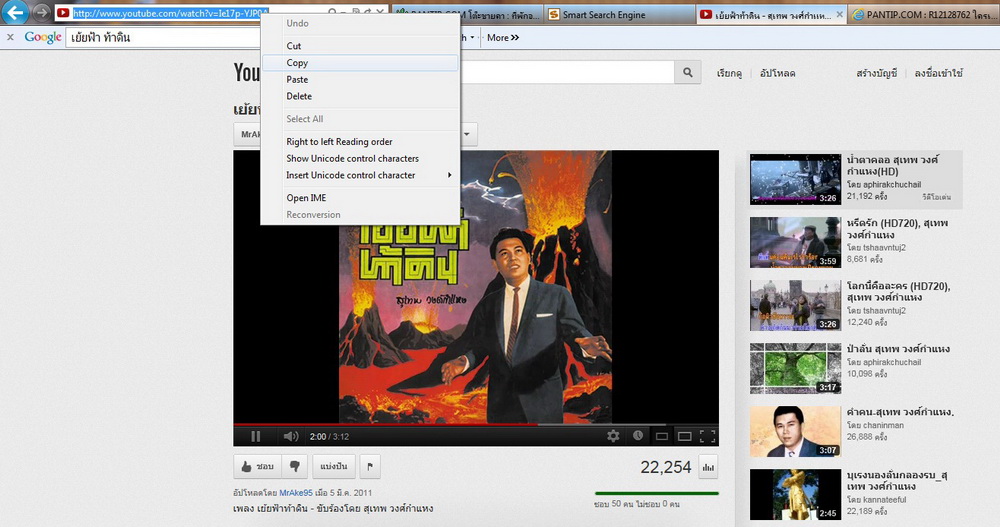Click the likes/dislikes rating bar

coord(656,493)
